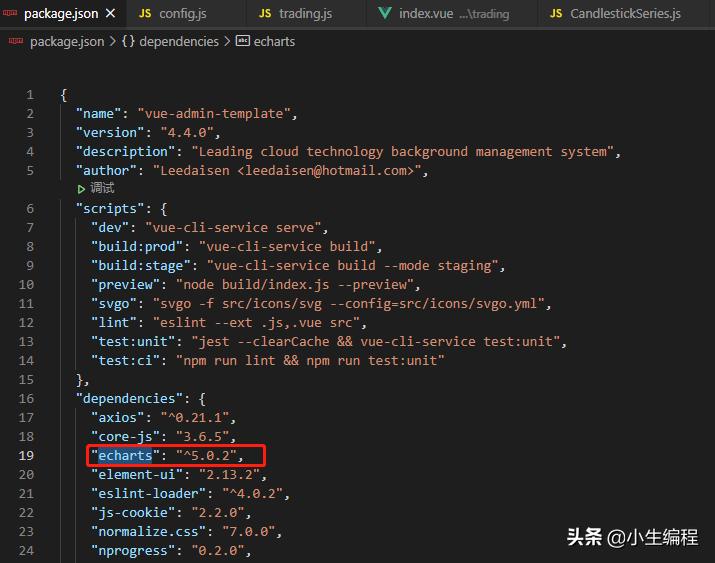Click the "eslint-loader" dependency key
The height and width of the screenshot is (563, 715).
point(148,494)
